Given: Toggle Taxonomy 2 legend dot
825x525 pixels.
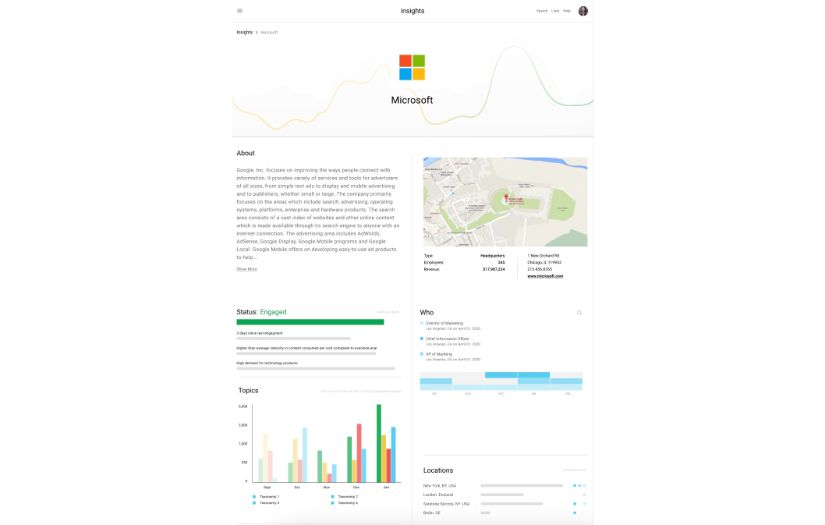Looking at the screenshot, I should pyautogui.click(x=333, y=497).
